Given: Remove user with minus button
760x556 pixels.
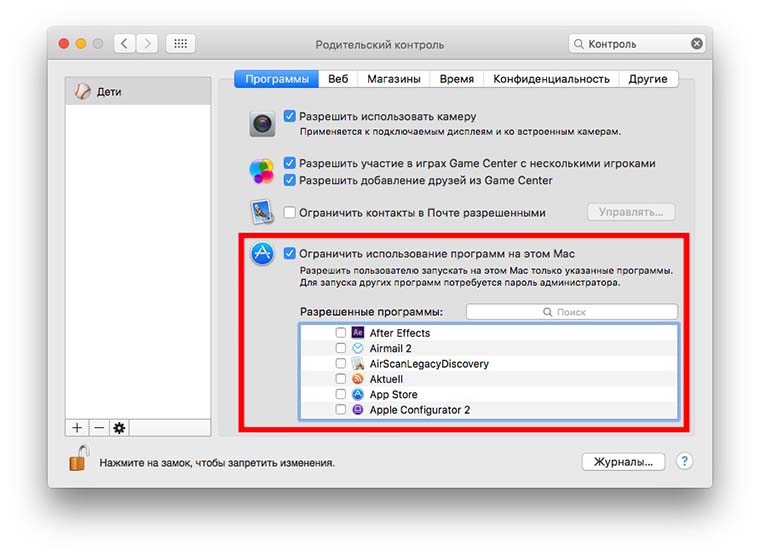Looking at the screenshot, I should click(99, 428).
